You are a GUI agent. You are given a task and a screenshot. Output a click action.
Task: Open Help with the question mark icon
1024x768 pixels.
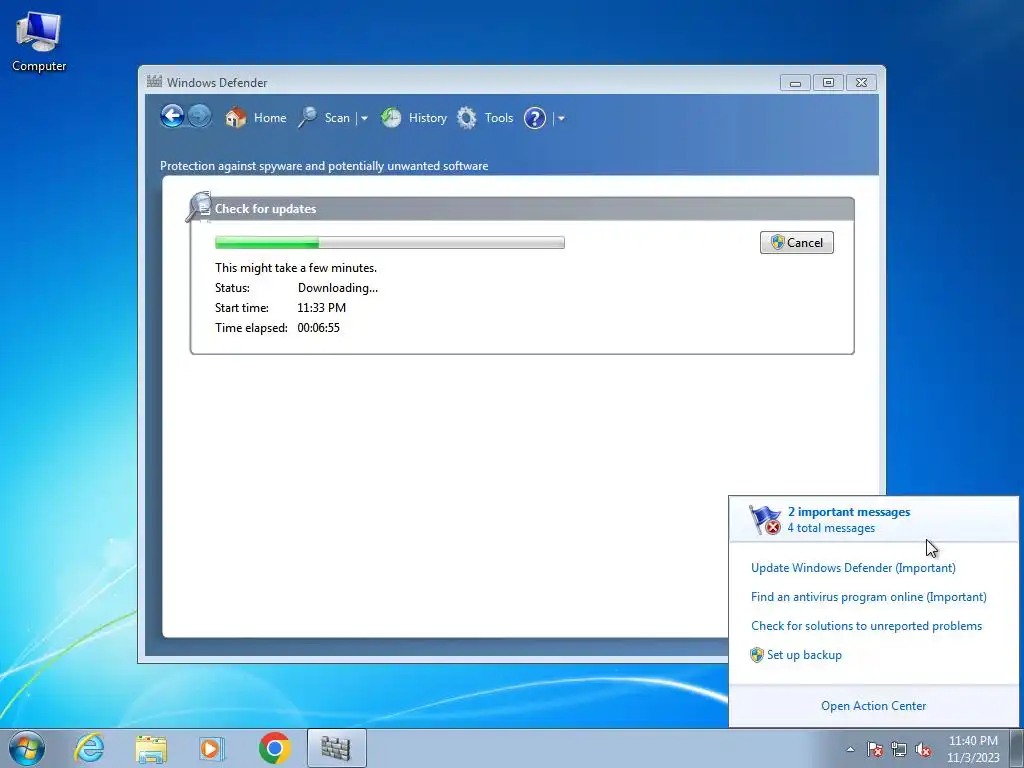535,118
